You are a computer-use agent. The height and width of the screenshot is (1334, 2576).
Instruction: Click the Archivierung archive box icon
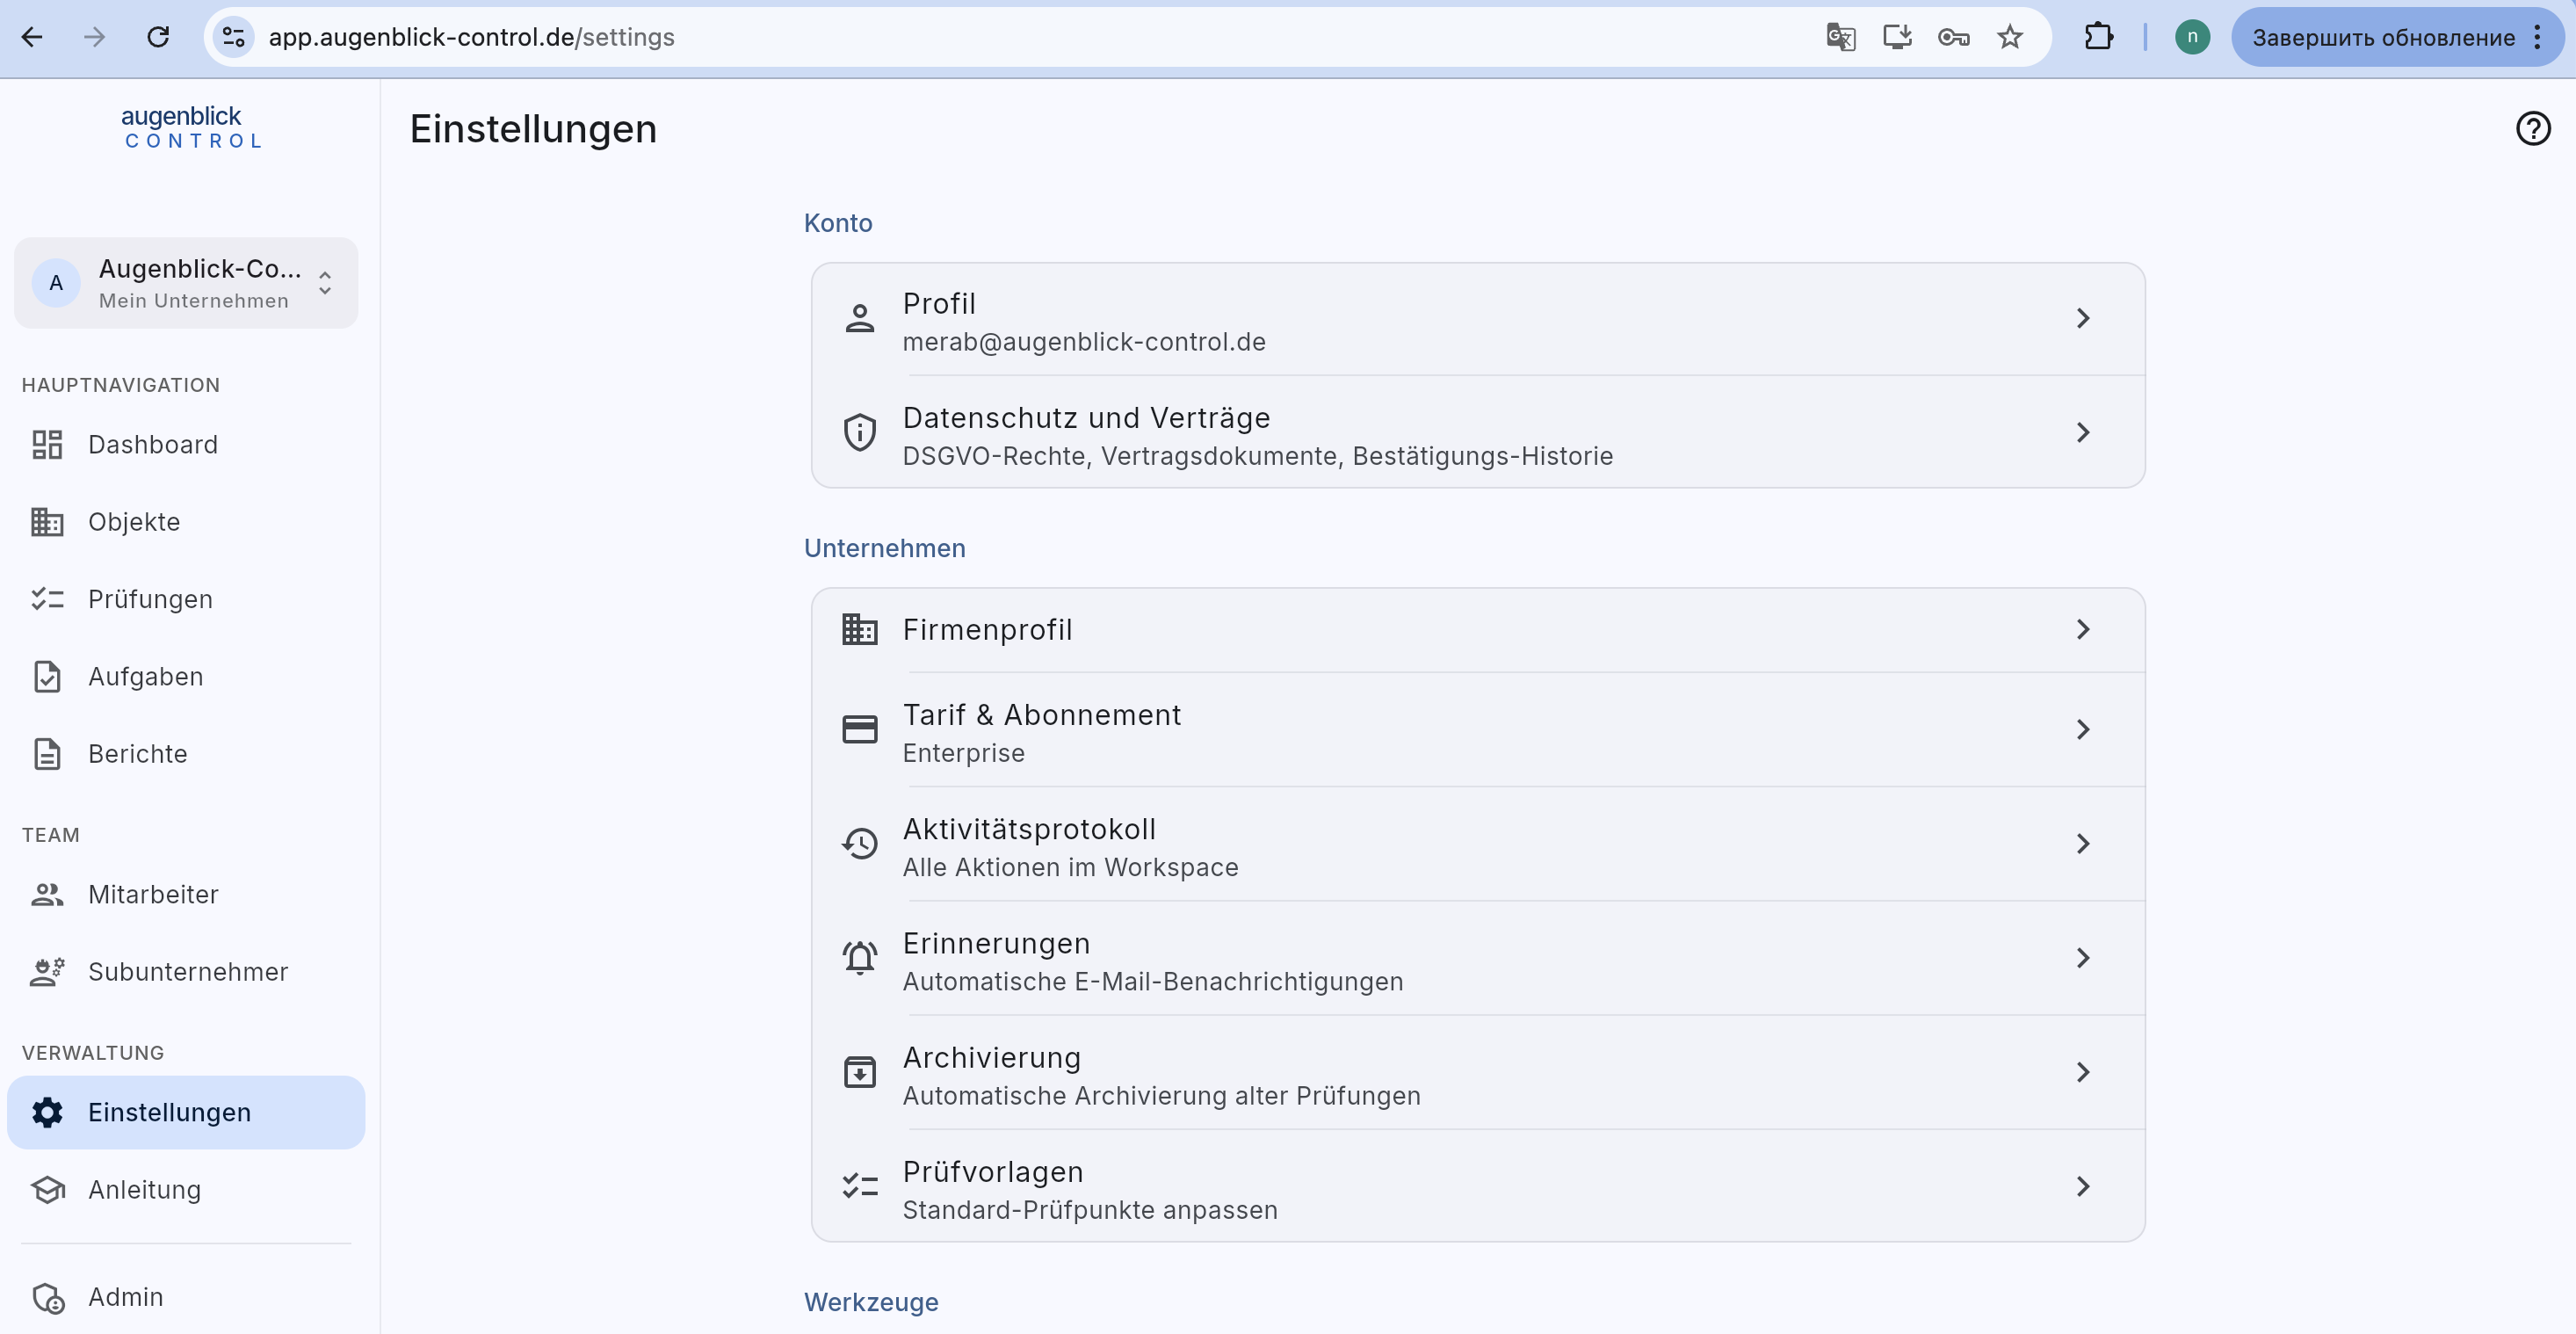click(859, 1071)
